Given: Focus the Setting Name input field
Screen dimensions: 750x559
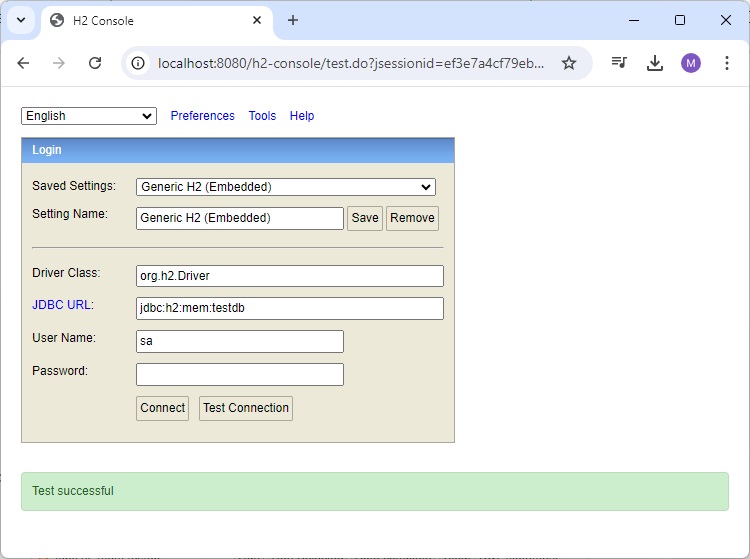Looking at the screenshot, I should click(240, 218).
